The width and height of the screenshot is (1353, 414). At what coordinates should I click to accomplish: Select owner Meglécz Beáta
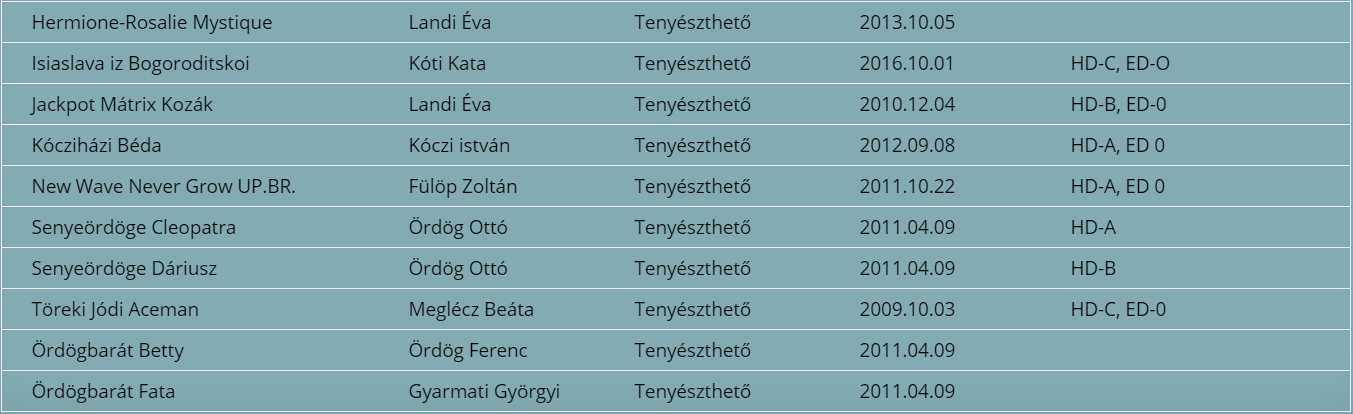[x=471, y=309]
